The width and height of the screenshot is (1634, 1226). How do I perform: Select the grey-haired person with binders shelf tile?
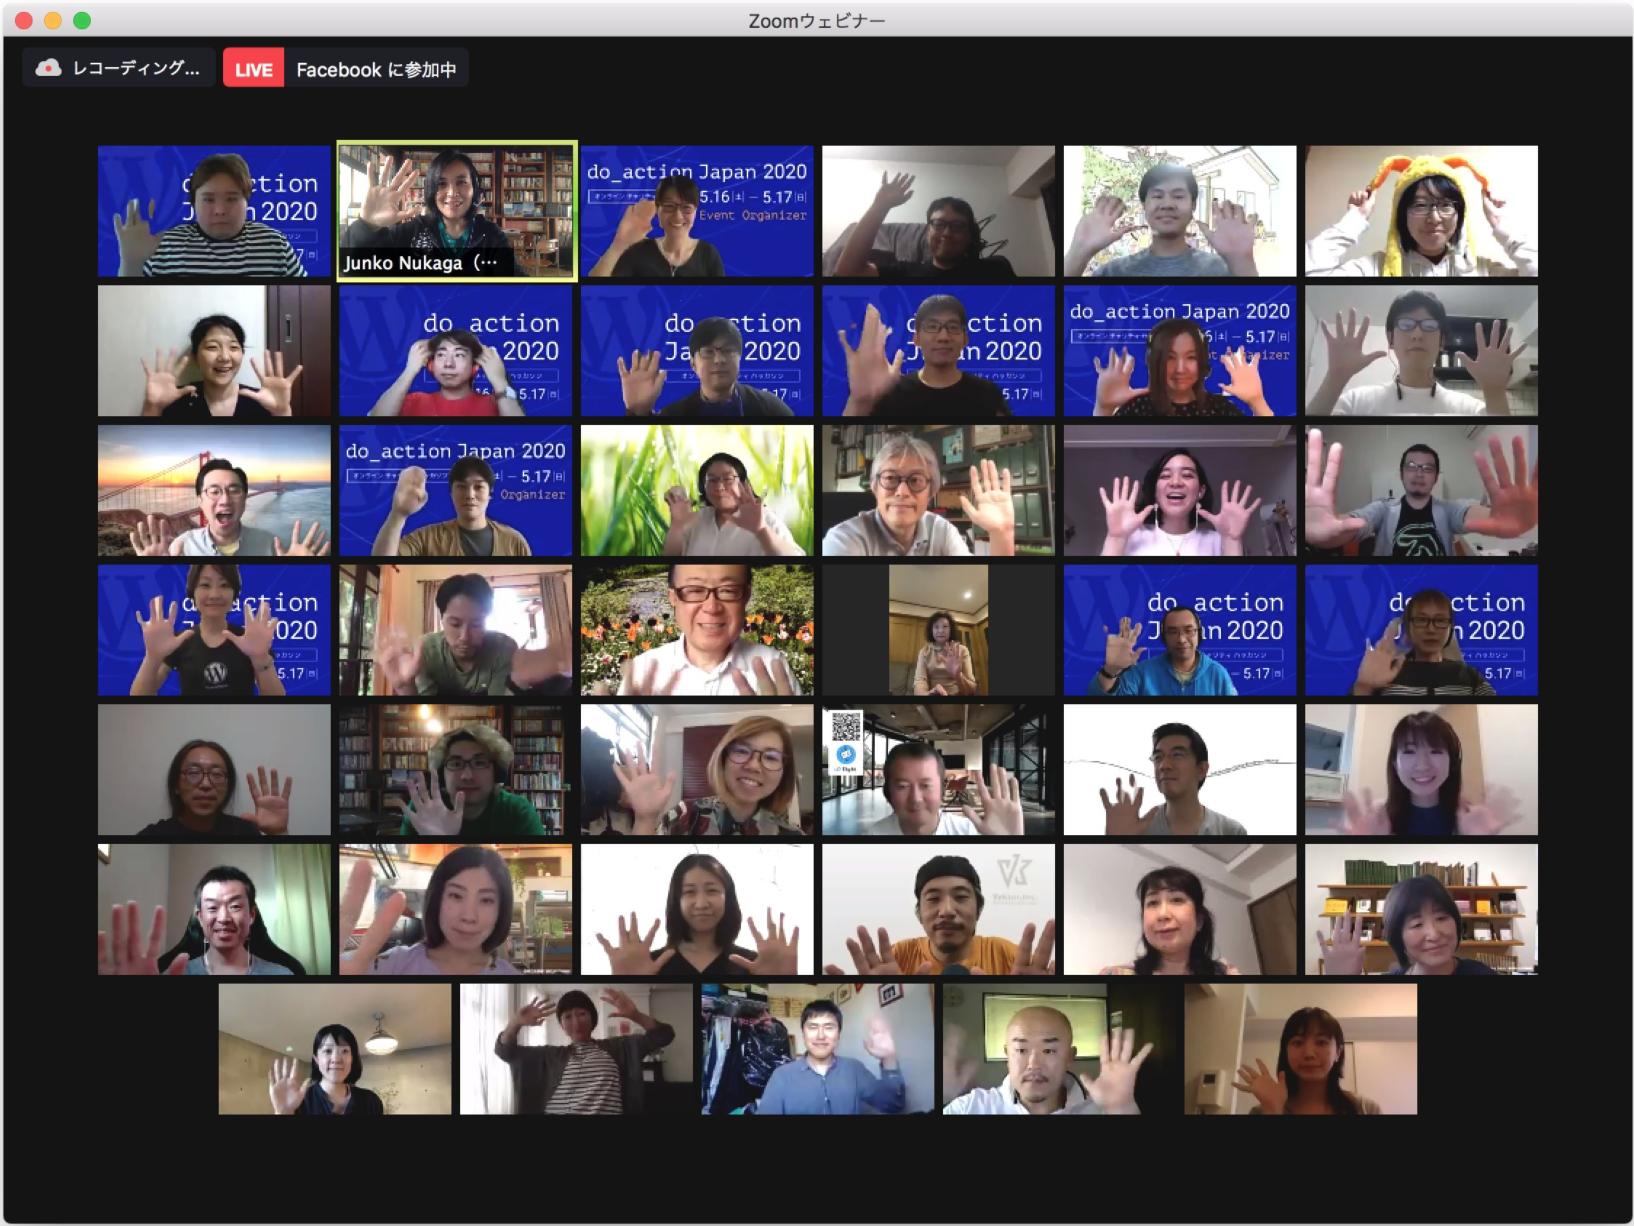pos(938,490)
